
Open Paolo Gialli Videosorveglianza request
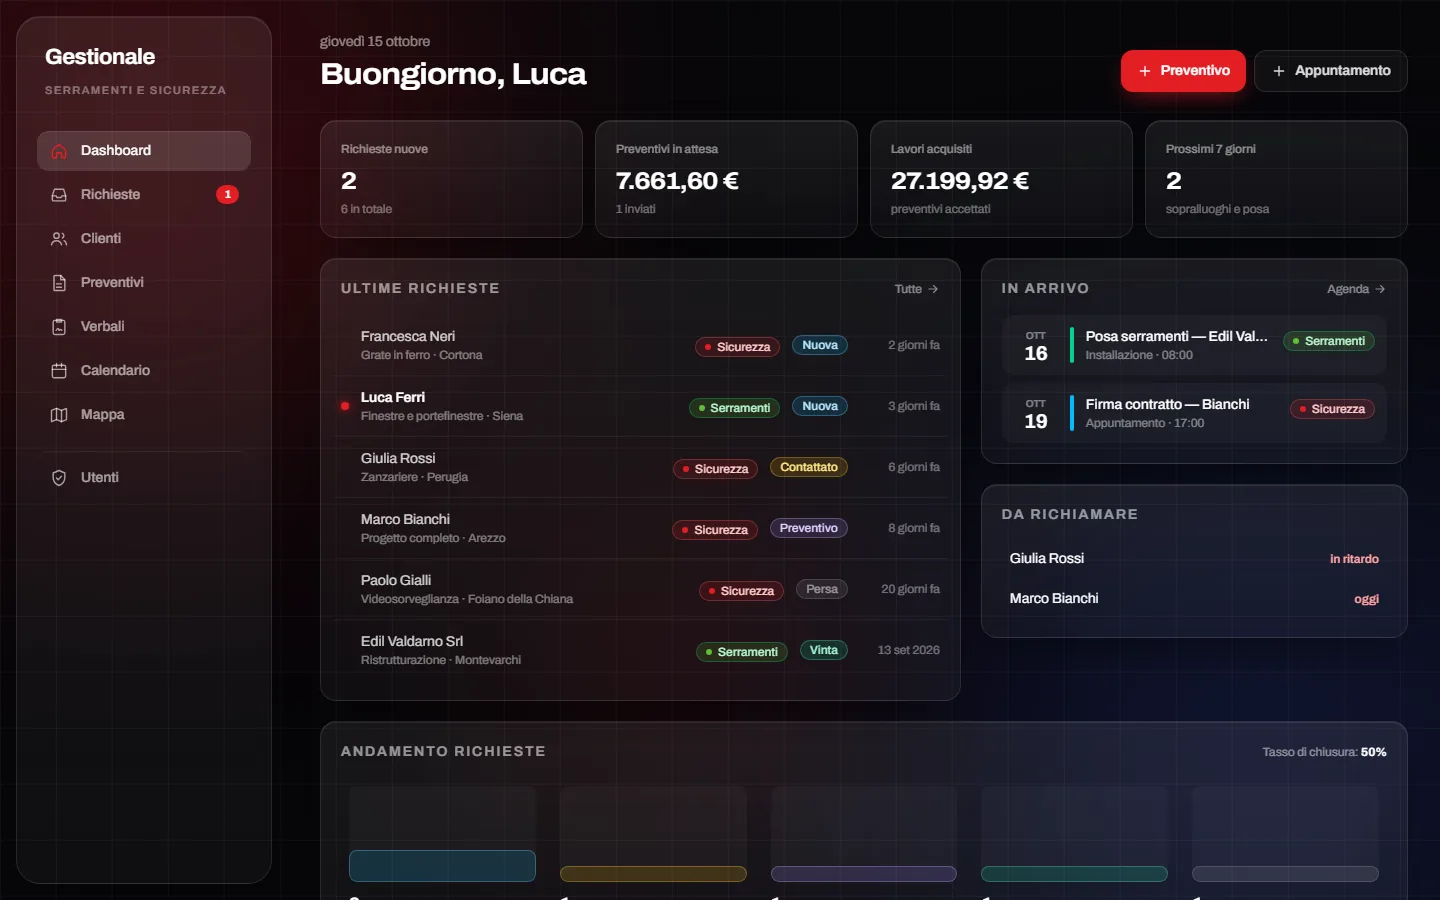click(640, 589)
